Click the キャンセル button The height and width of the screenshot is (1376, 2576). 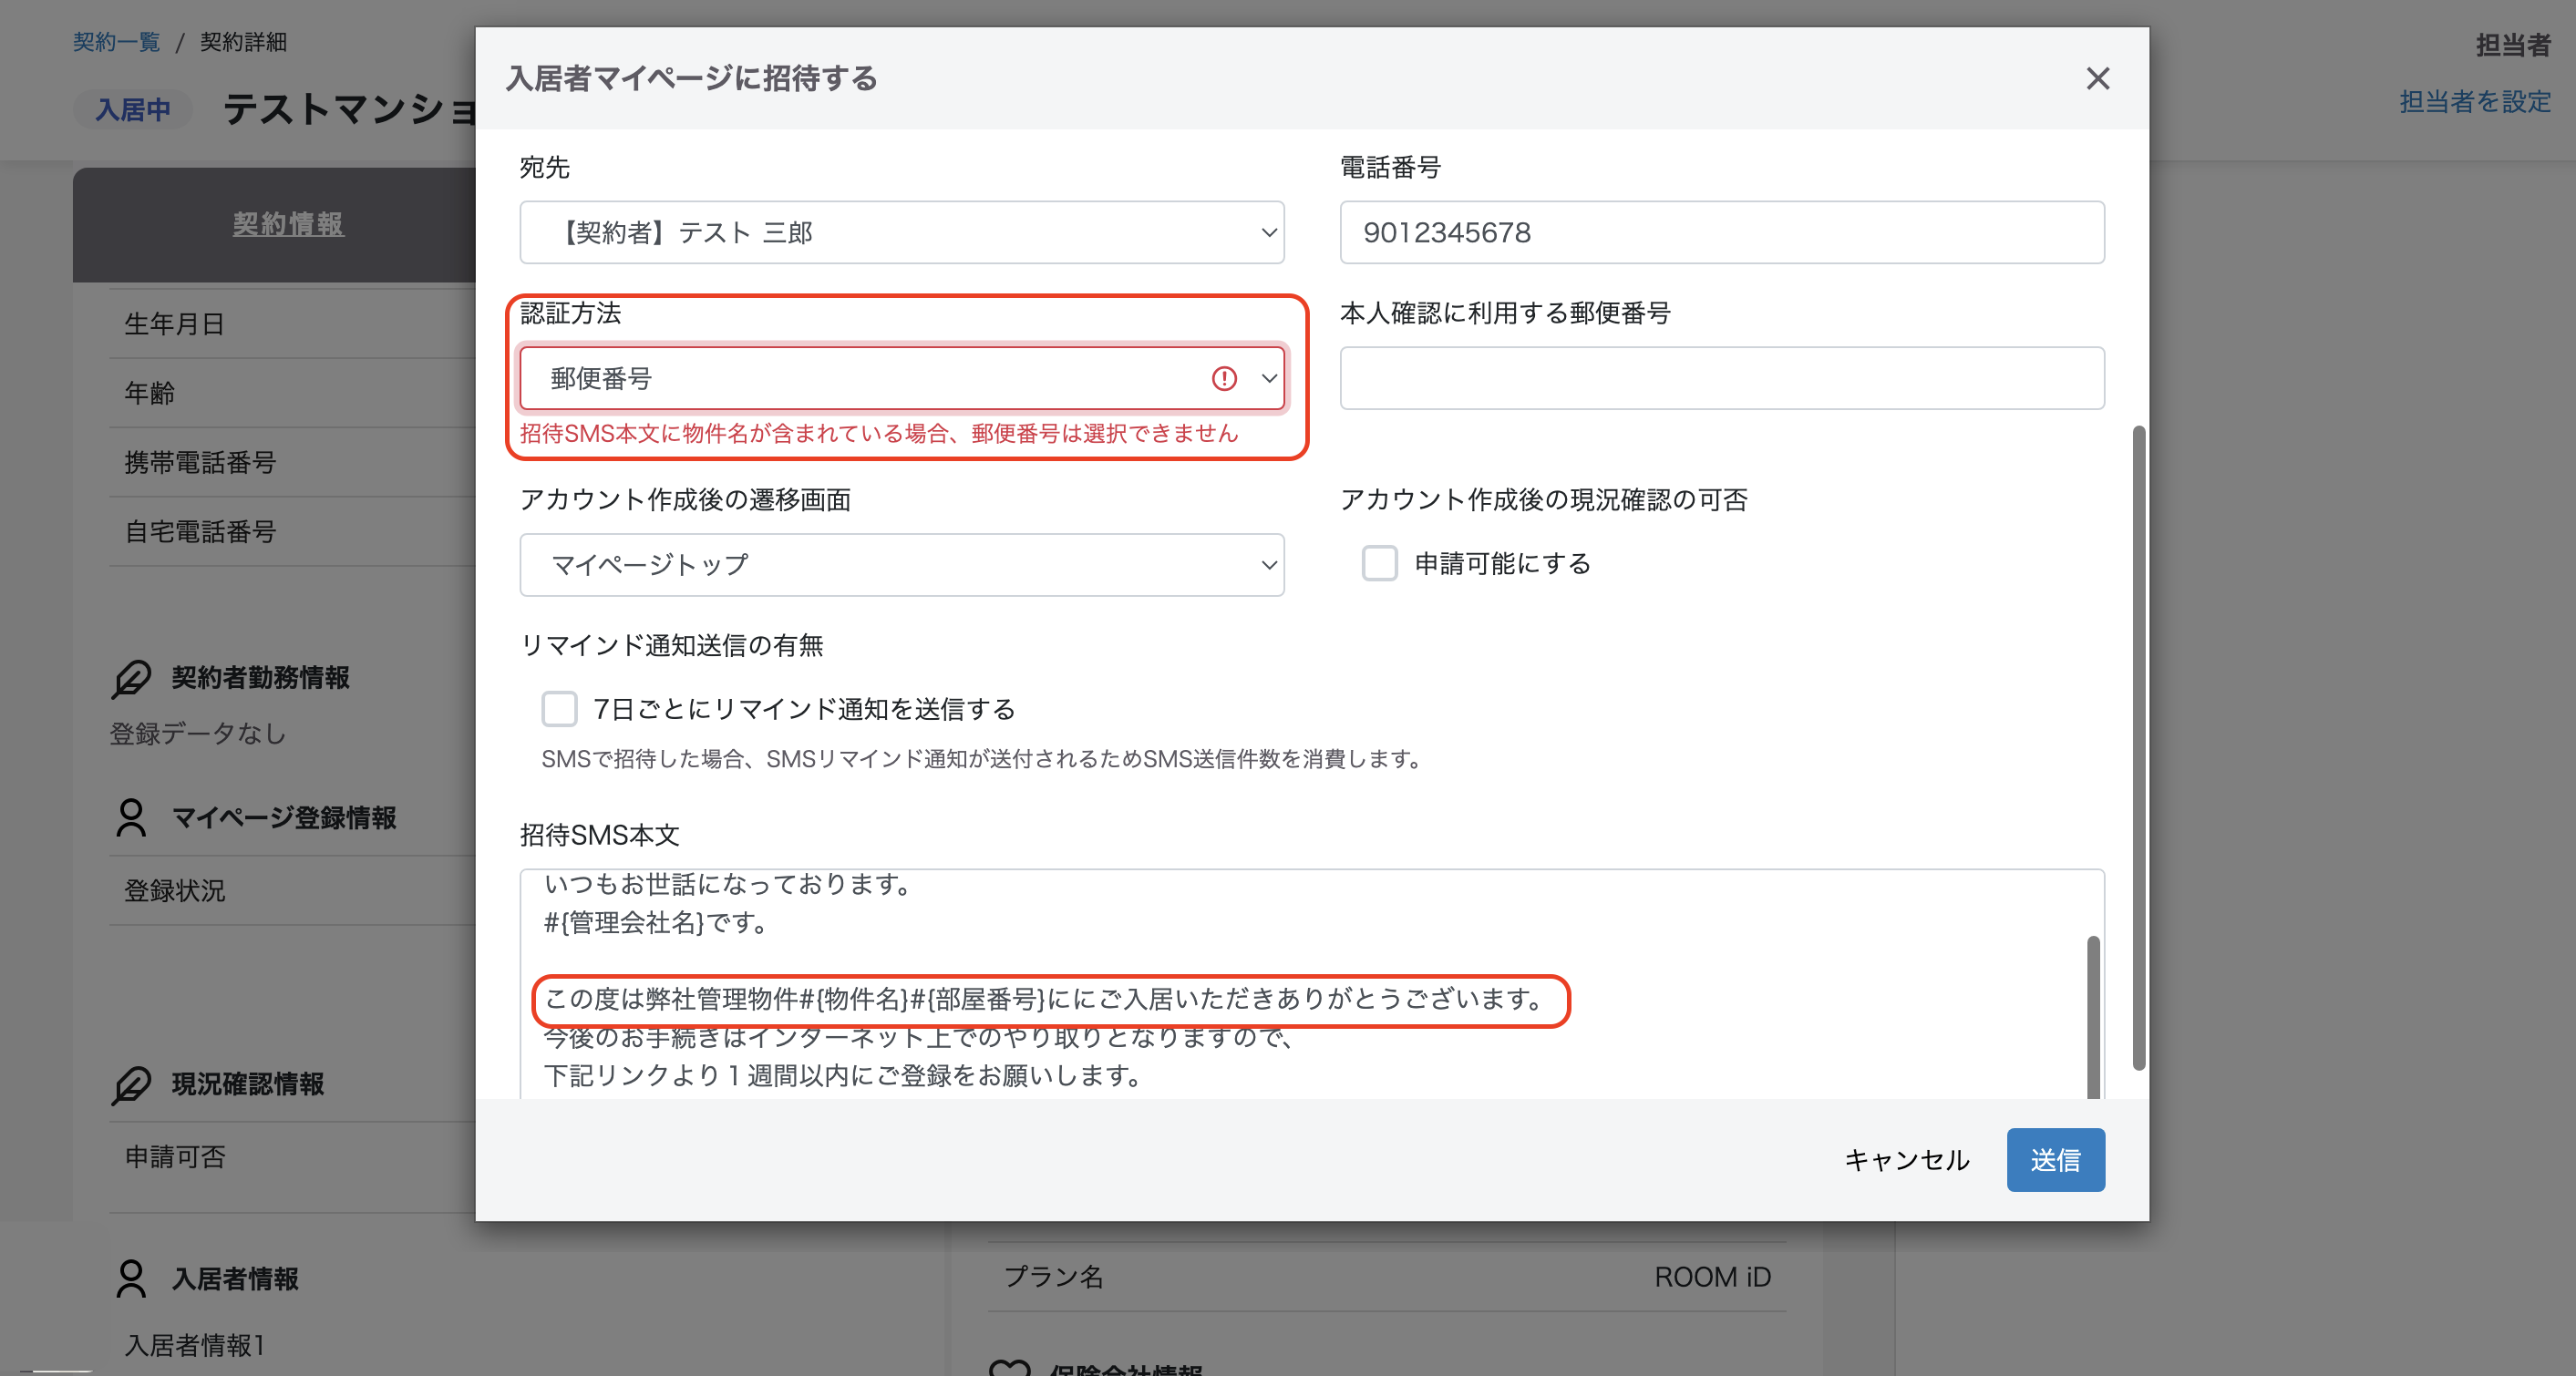click(1906, 1159)
